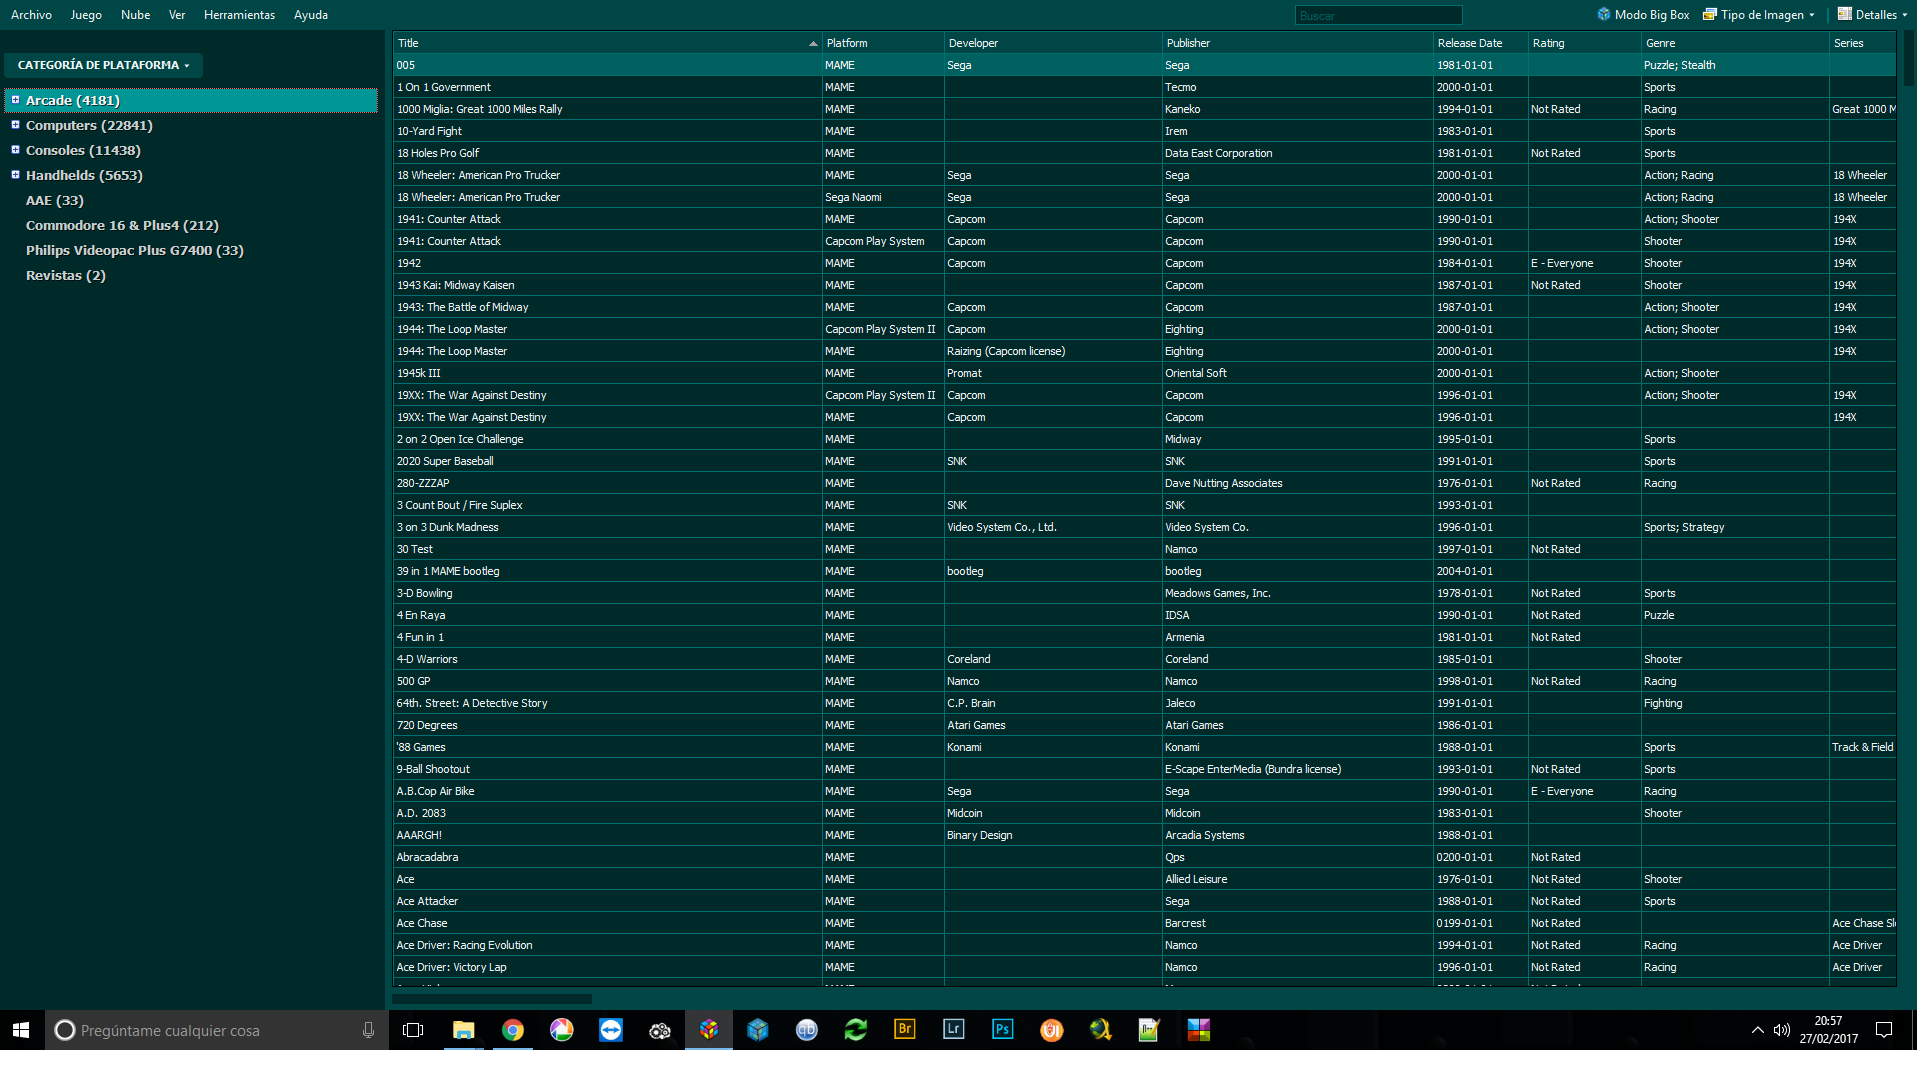Expand the Handhelds (5653) tree node
The image size is (1920, 1080).
pos(15,175)
